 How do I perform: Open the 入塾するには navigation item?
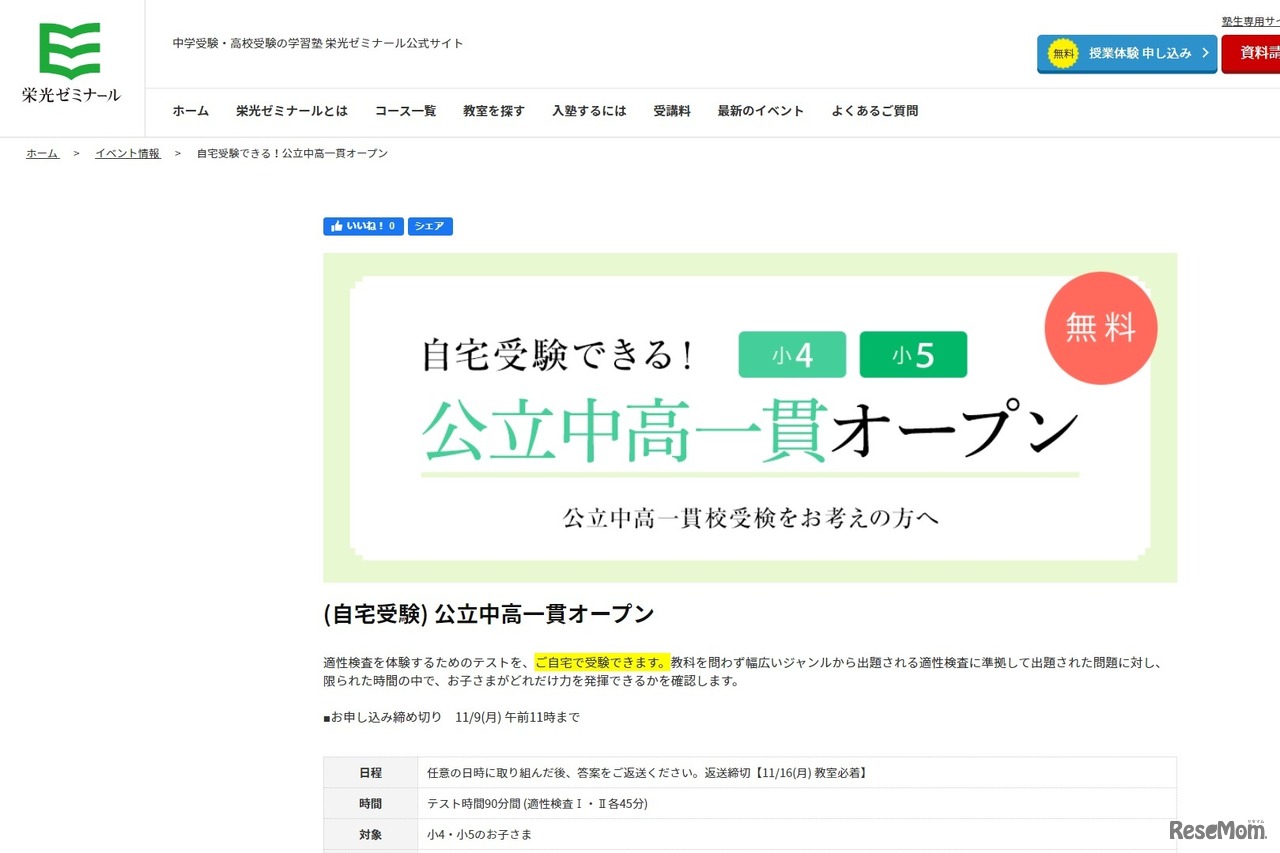click(x=588, y=111)
